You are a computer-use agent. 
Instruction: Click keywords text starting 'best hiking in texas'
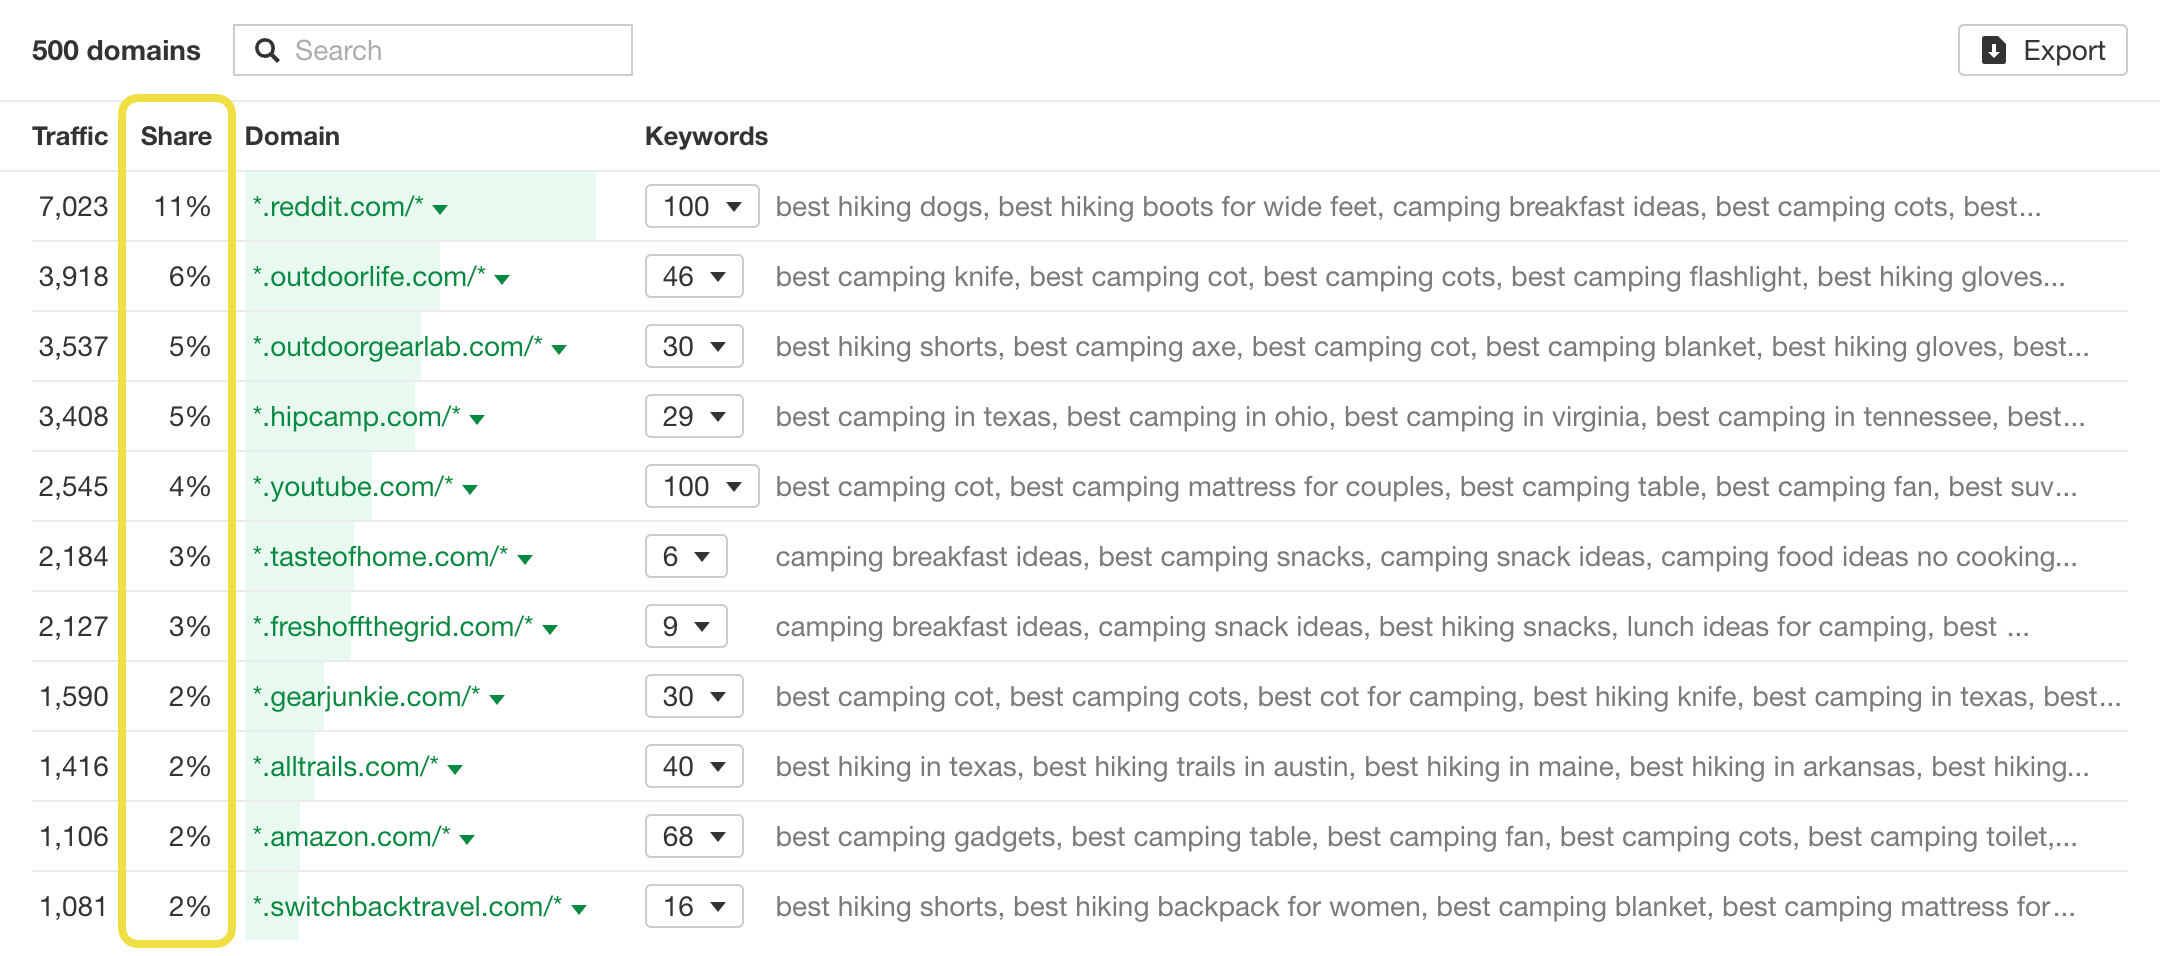coord(1432,766)
